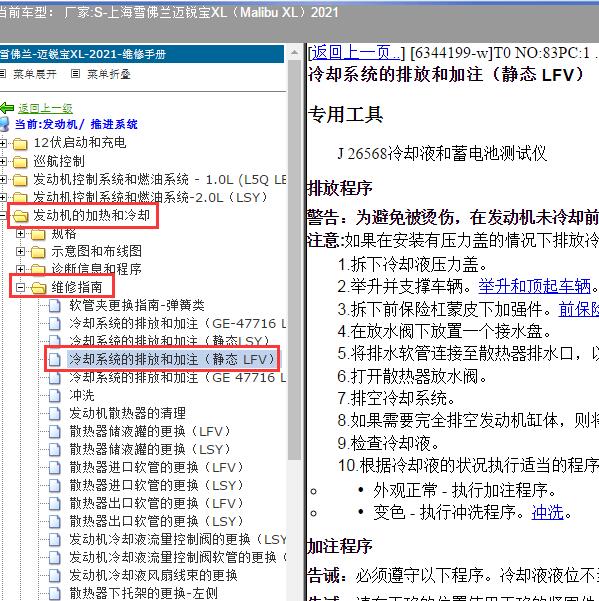Image resolution: width=599 pixels, height=601 pixels.
Task: Select 维修指南 folder label
Action: tap(77, 287)
